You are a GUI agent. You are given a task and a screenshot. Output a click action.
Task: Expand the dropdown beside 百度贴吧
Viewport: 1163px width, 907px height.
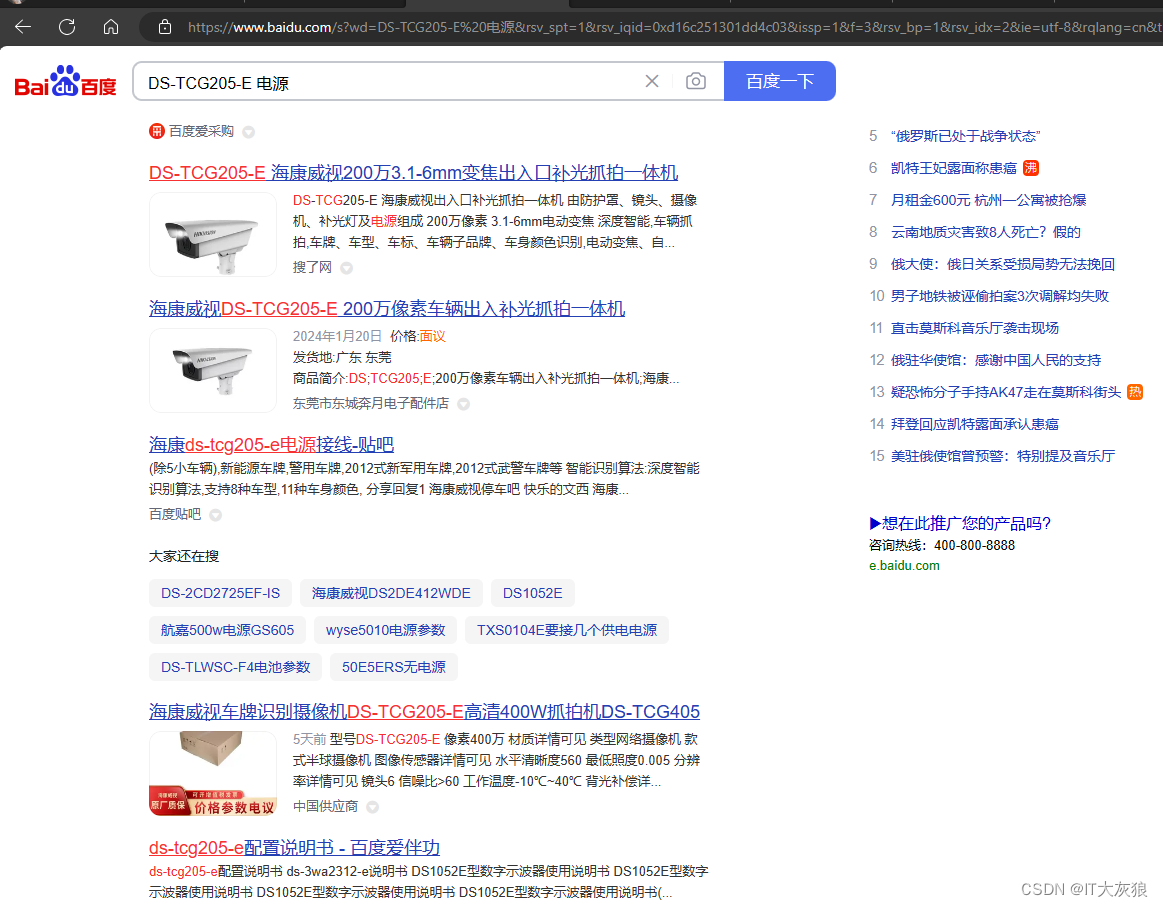pyautogui.click(x=215, y=515)
